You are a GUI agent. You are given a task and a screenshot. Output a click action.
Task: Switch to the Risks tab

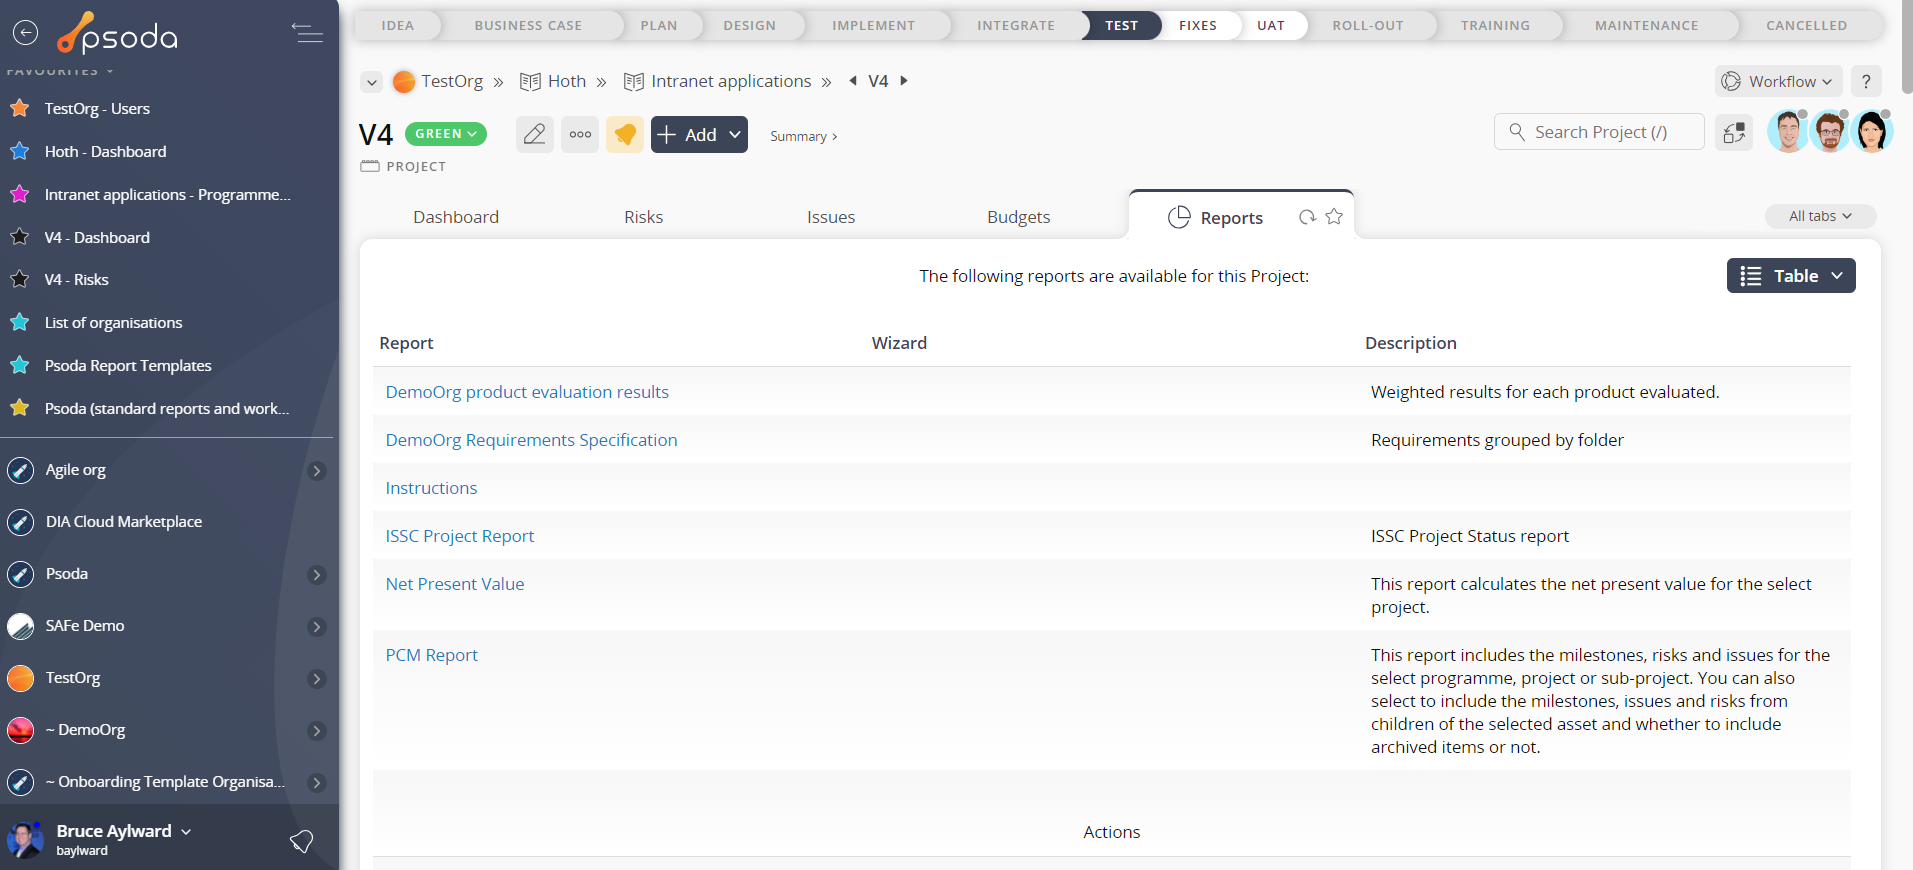click(644, 217)
